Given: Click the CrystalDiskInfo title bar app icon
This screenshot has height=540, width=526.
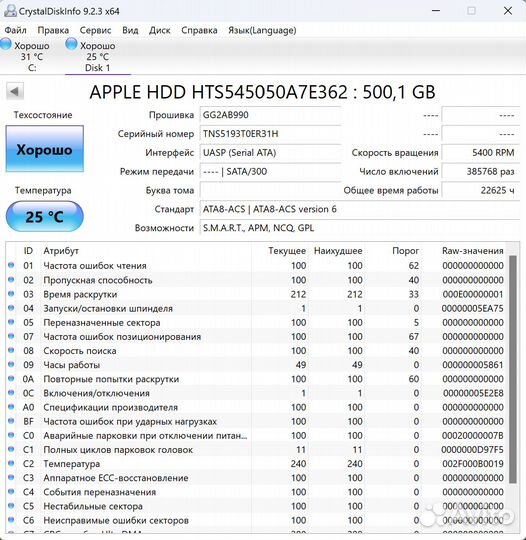Looking at the screenshot, I should [x=10, y=11].
